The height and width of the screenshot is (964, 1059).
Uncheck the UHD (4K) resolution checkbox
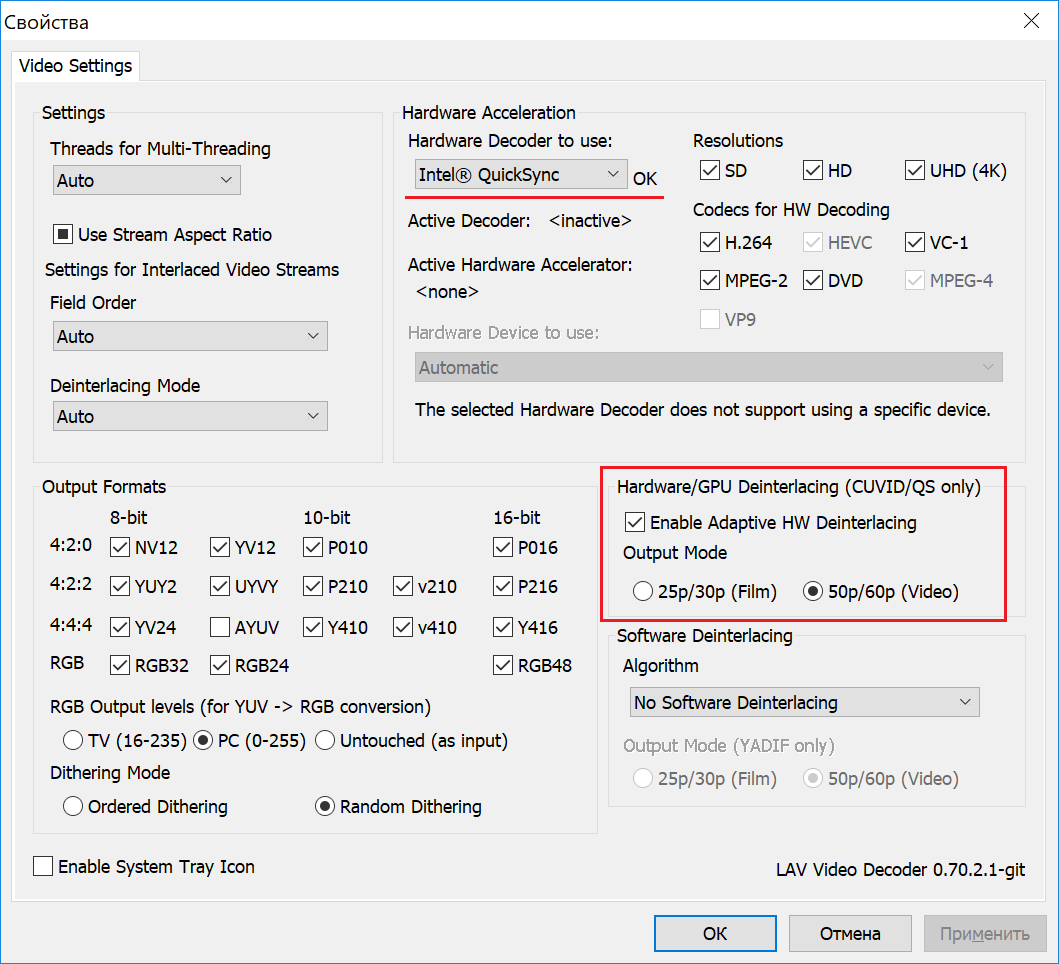[x=915, y=171]
